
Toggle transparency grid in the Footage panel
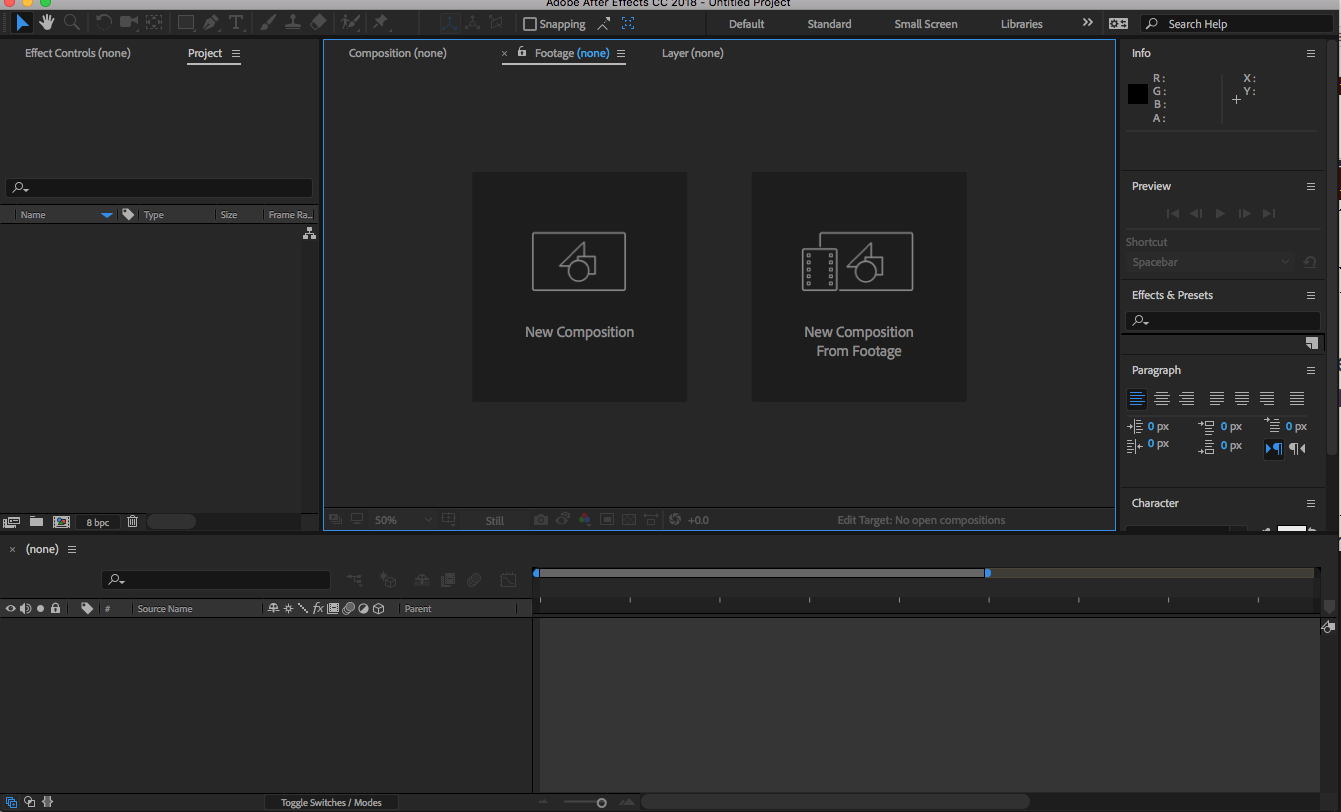[x=630, y=519]
